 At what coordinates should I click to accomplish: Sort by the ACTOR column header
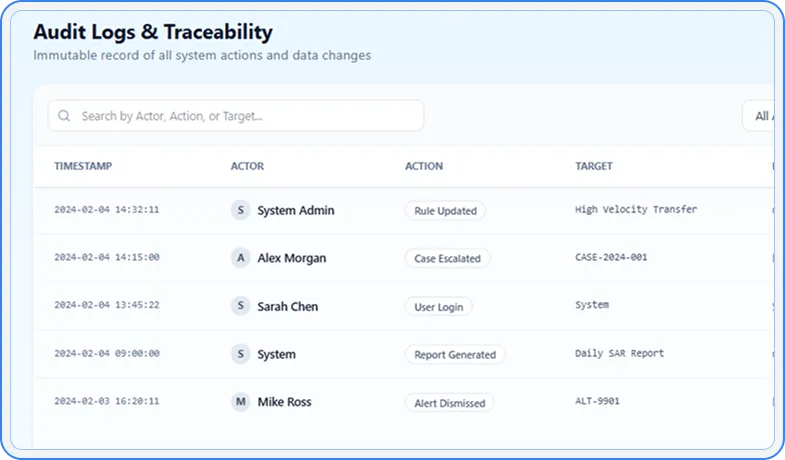(x=247, y=166)
